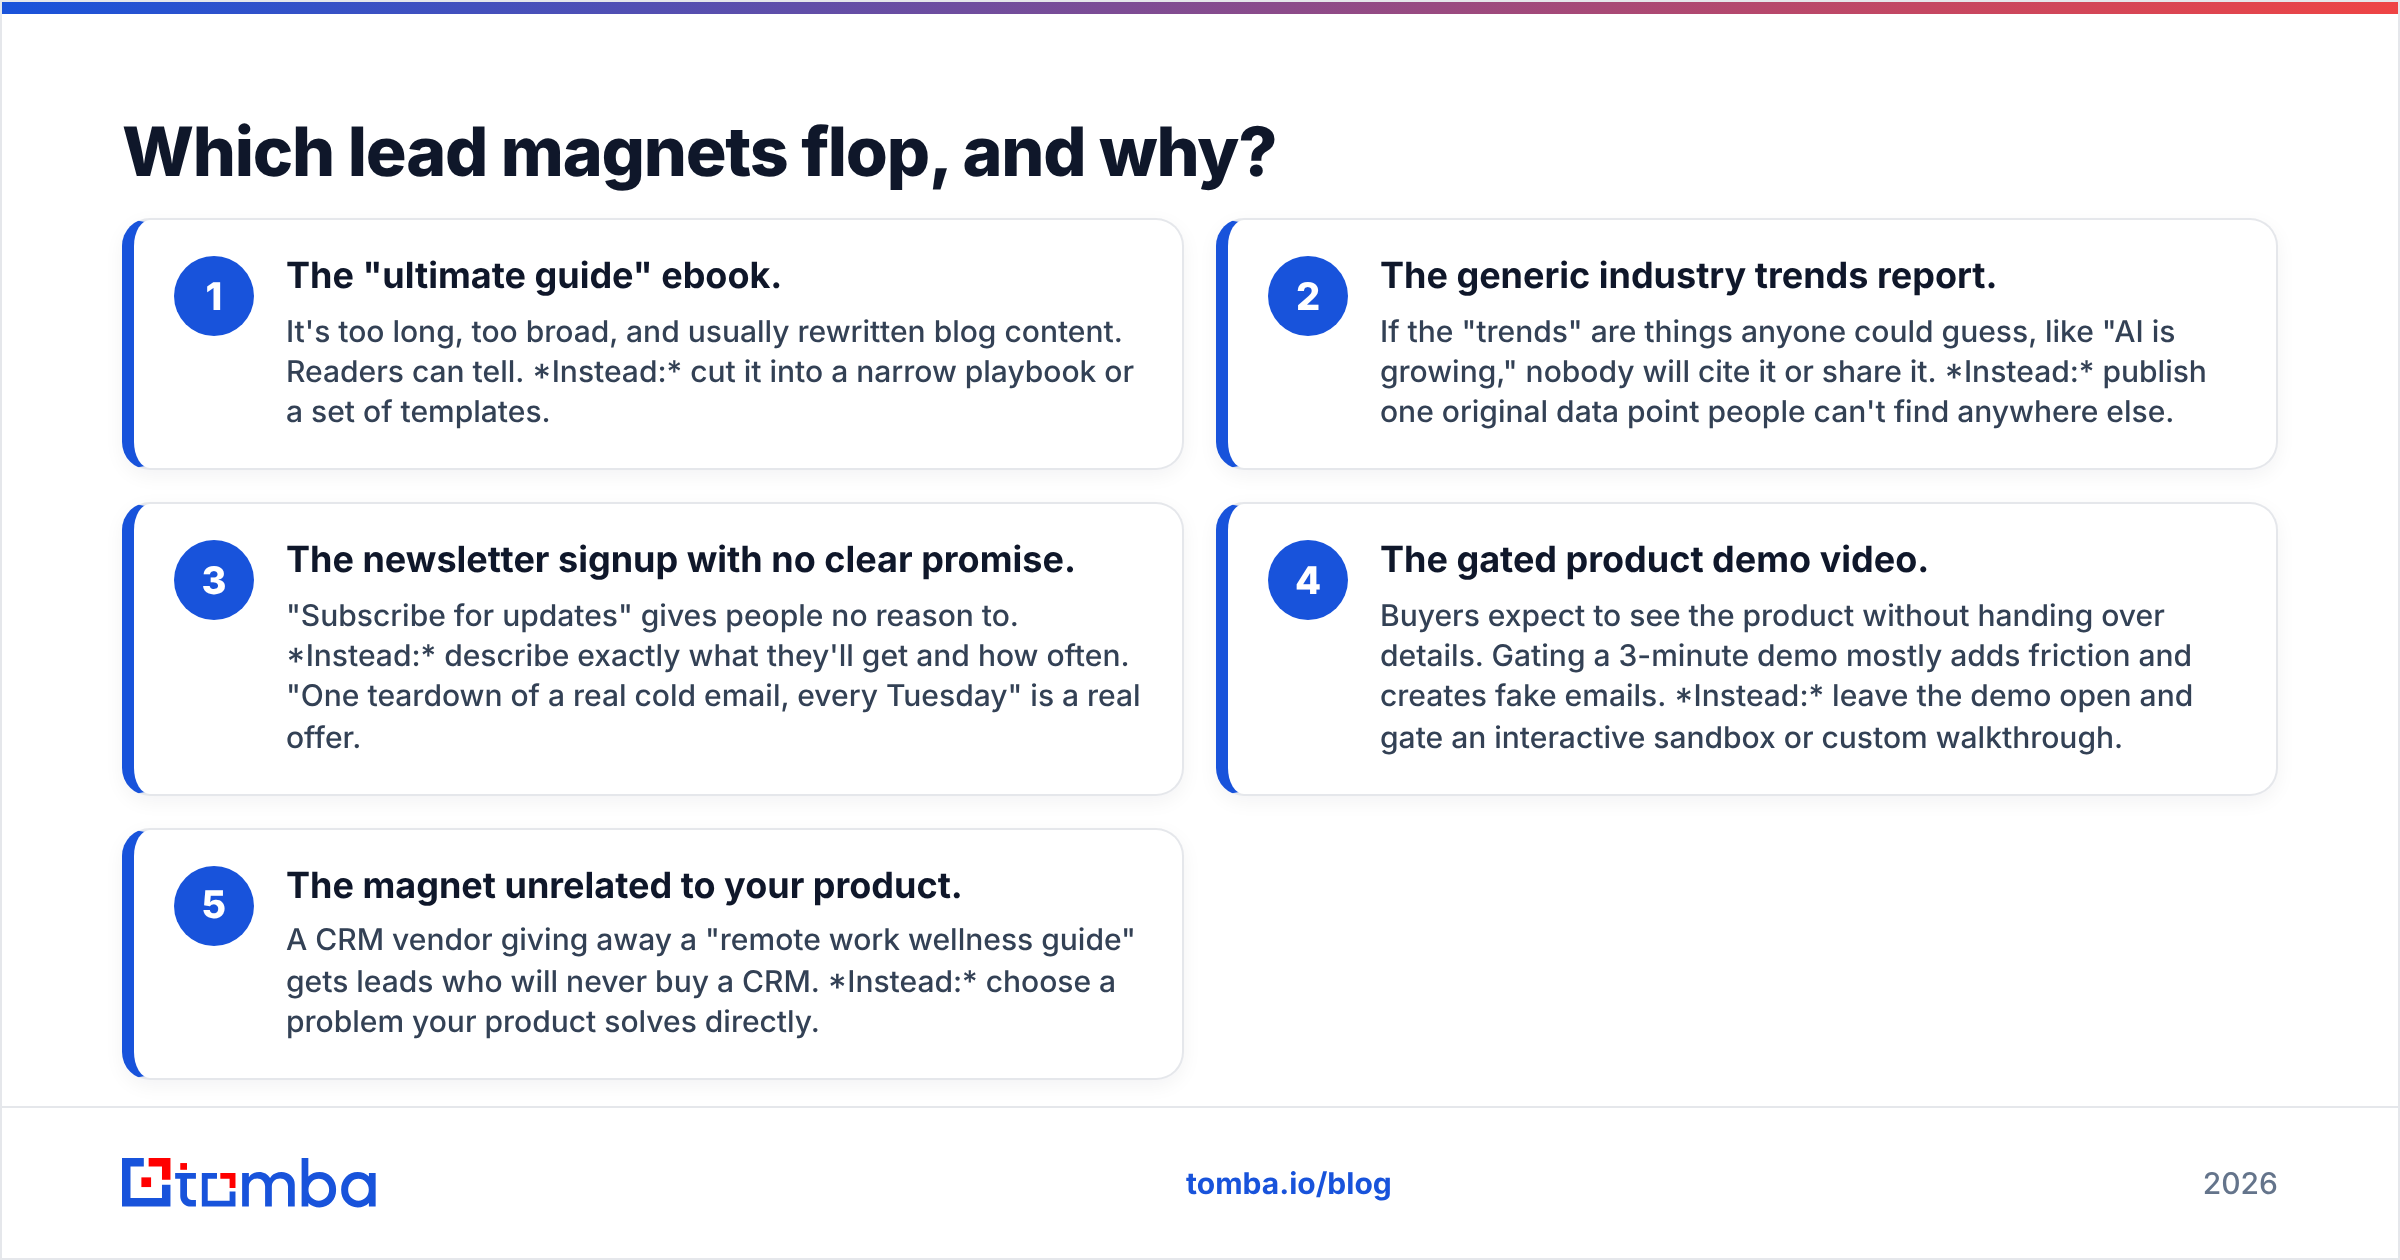Click the 'Which lead magnets flop' heading
Image resolution: width=2400 pixels, height=1260 pixels.
pyautogui.click(x=699, y=153)
